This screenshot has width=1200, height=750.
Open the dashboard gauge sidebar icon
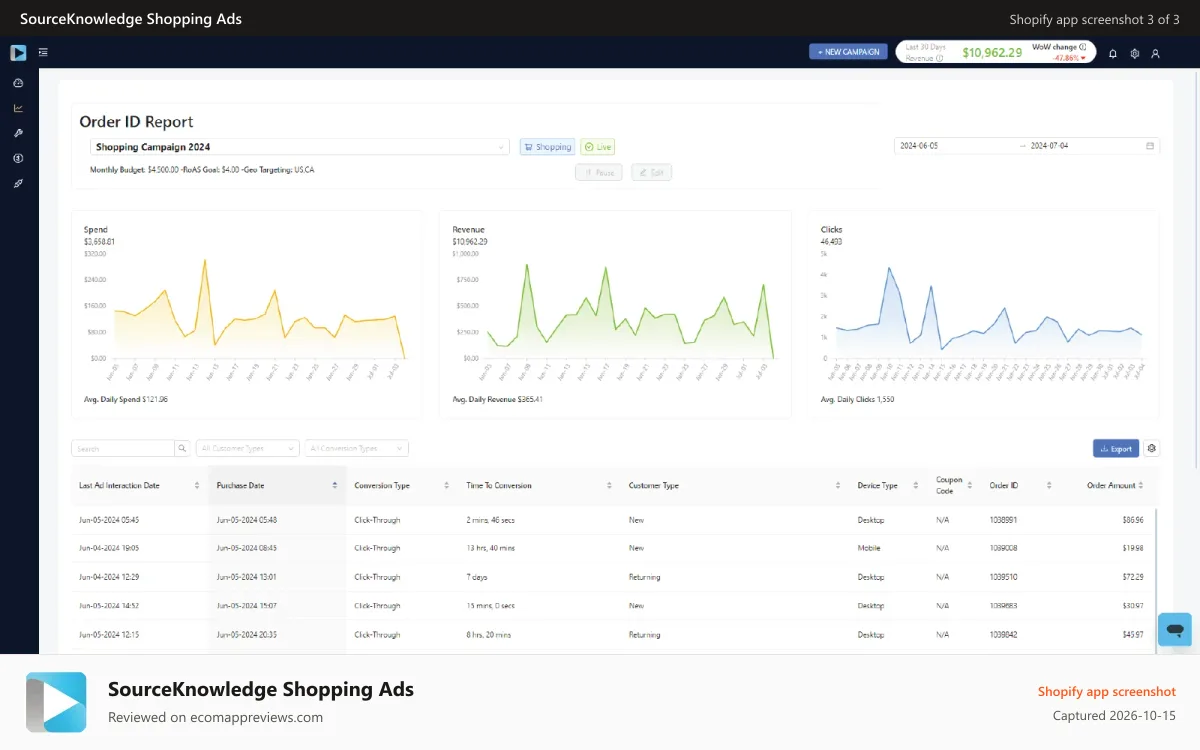tap(18, 83)
